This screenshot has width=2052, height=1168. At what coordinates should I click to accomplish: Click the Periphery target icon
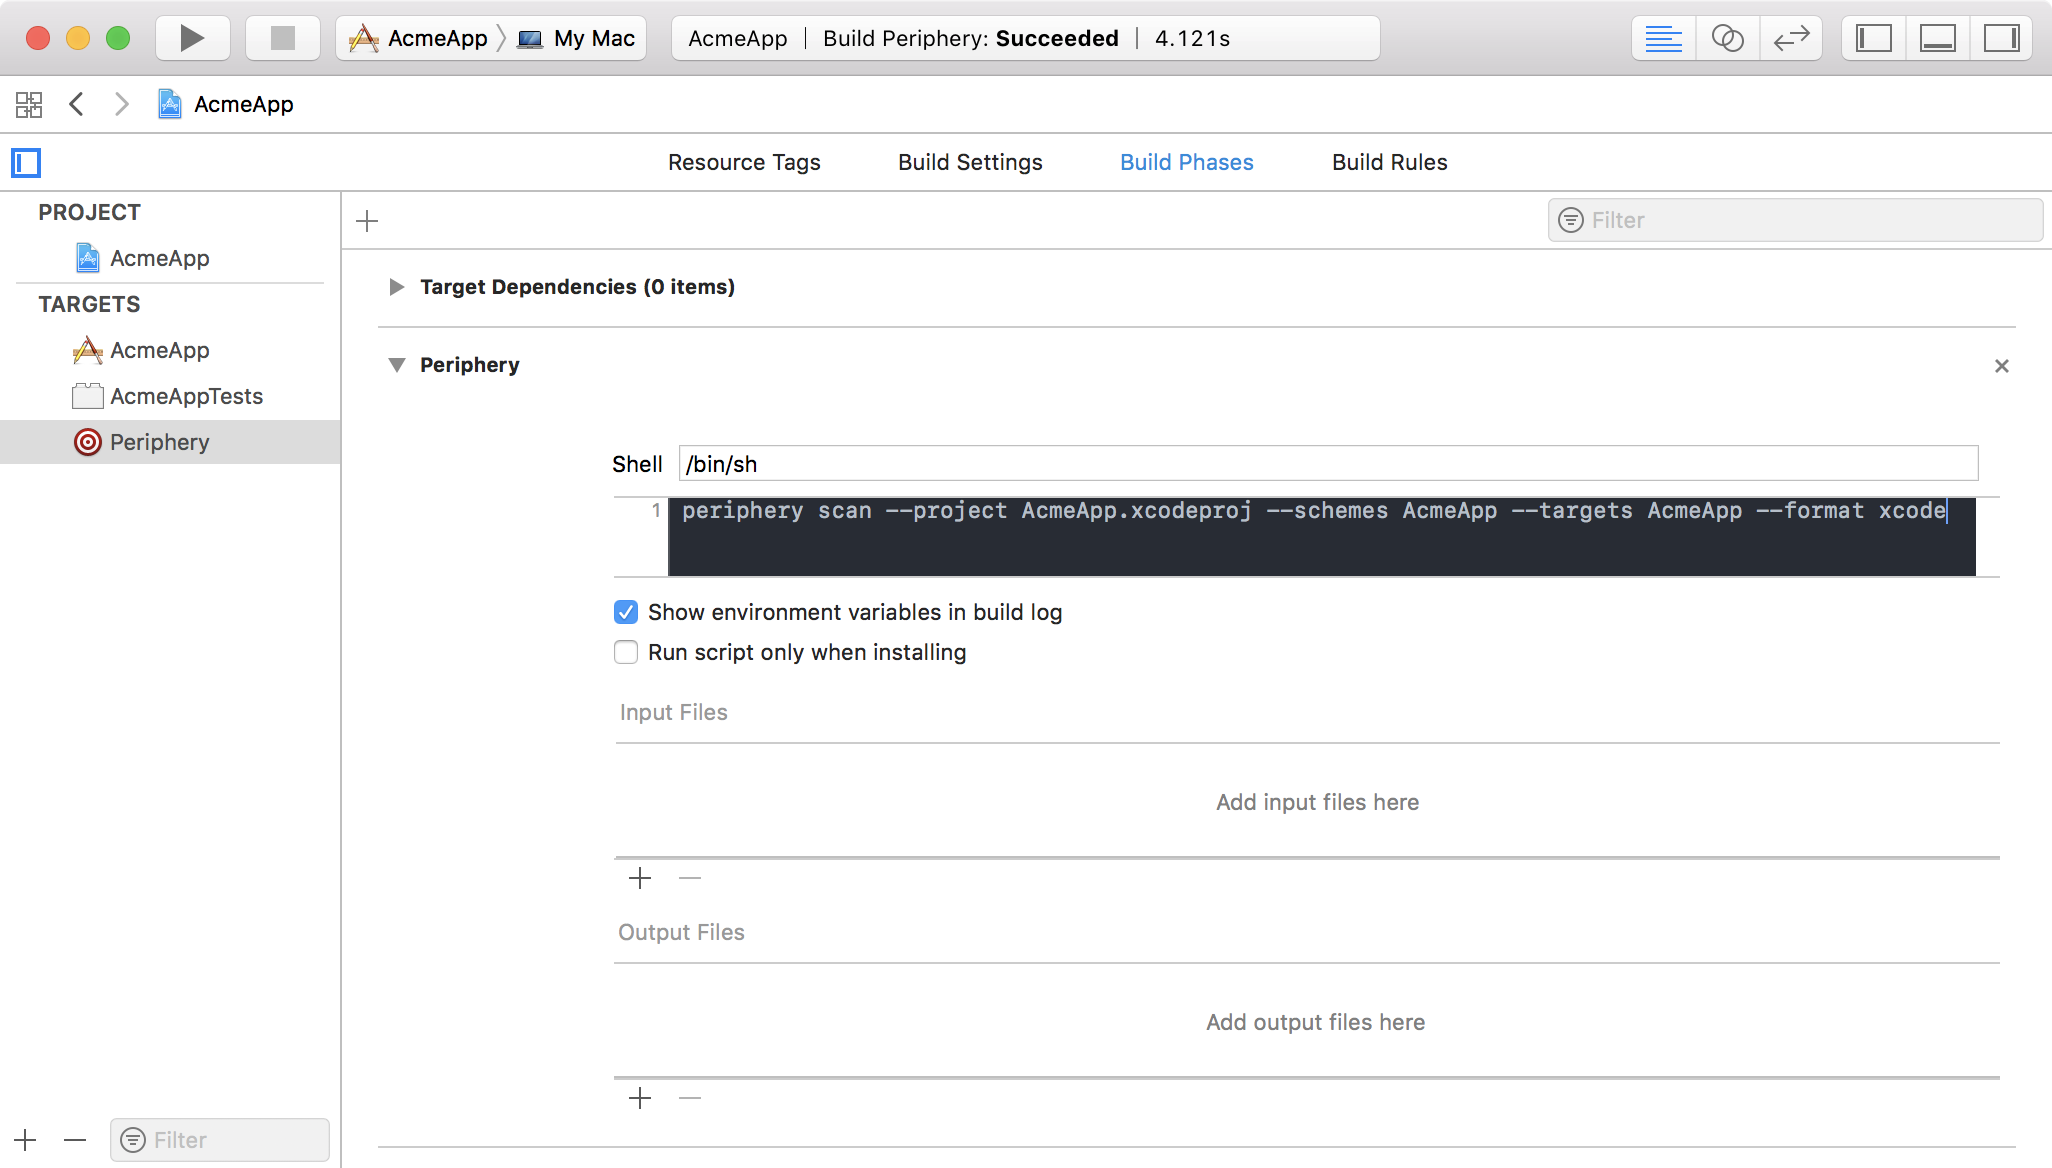[87, 441]
